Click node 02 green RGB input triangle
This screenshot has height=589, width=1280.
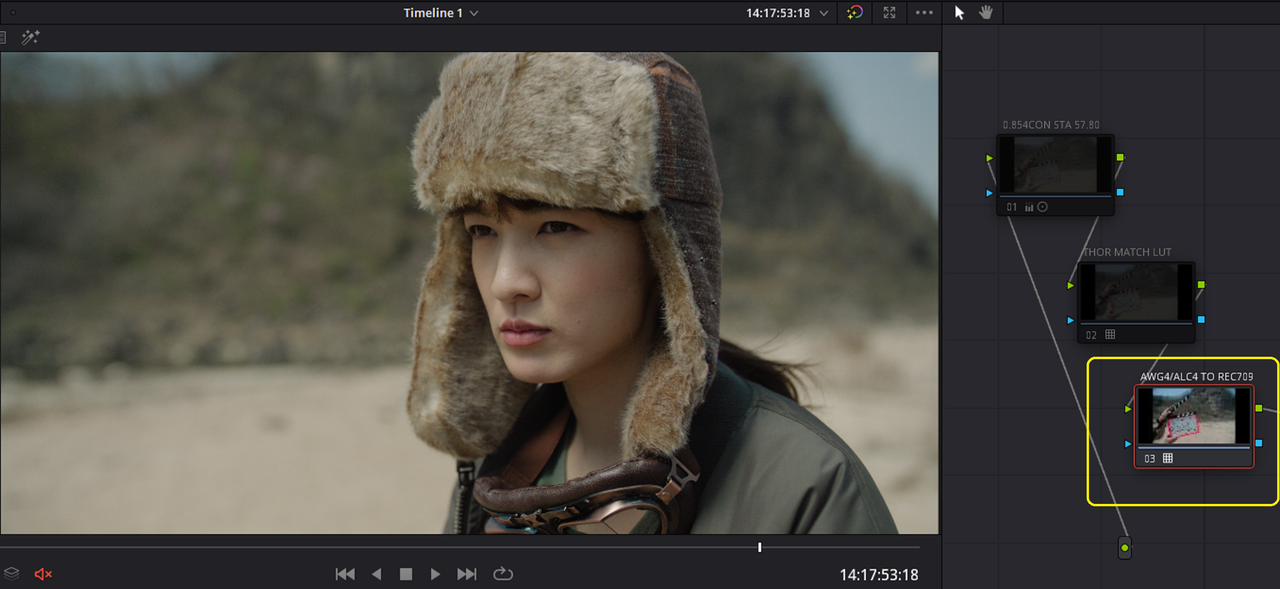[1071, 285]
